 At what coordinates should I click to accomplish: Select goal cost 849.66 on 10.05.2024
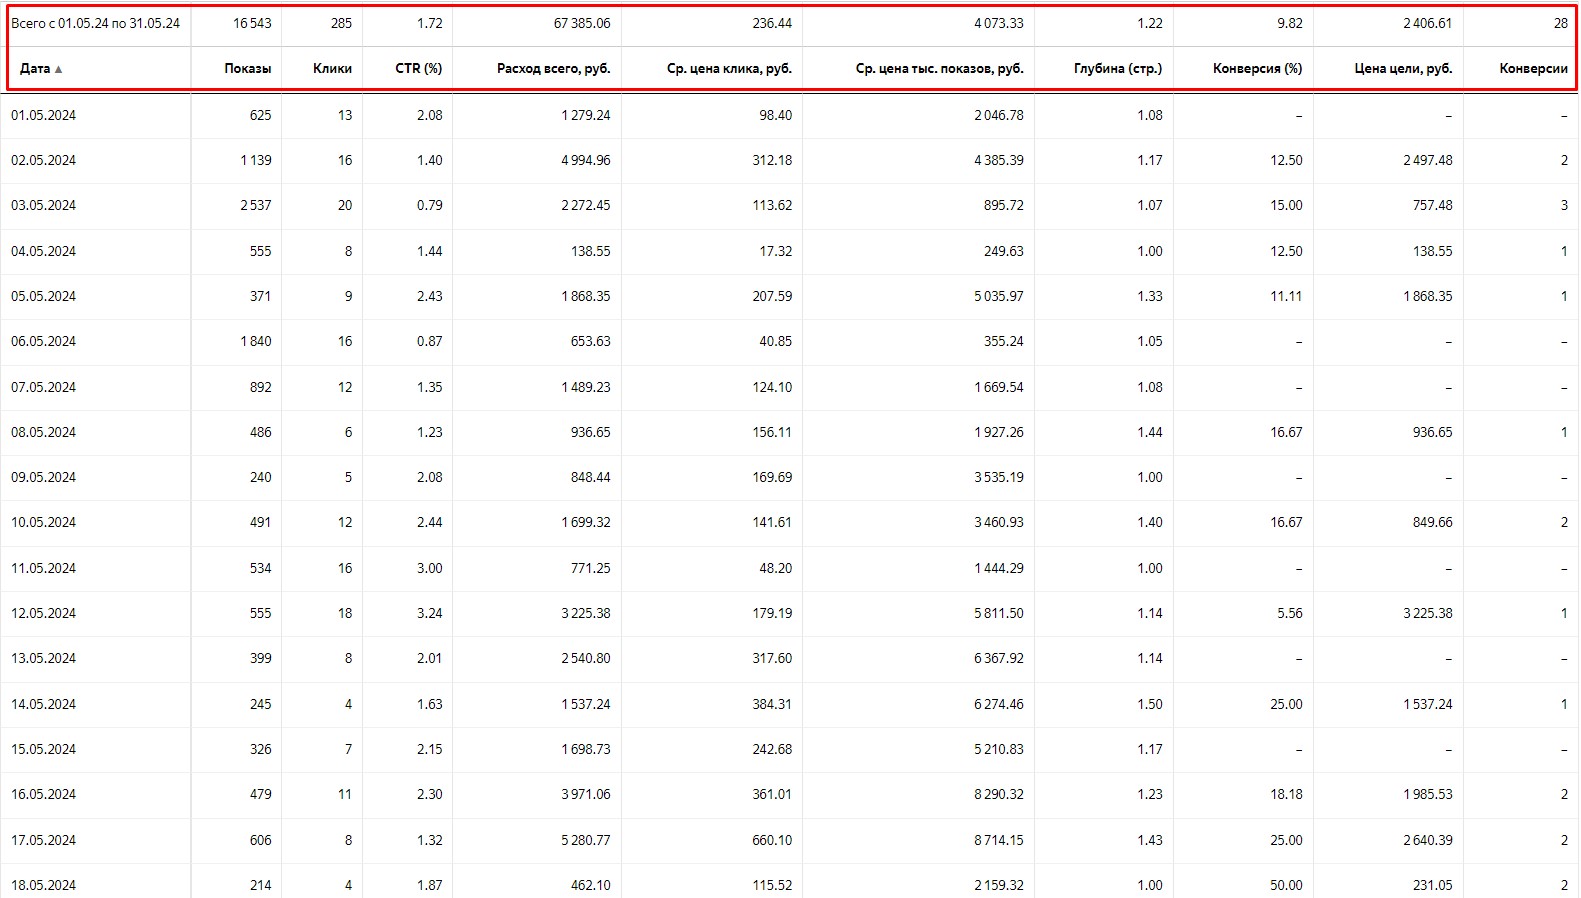(1432, 522)
